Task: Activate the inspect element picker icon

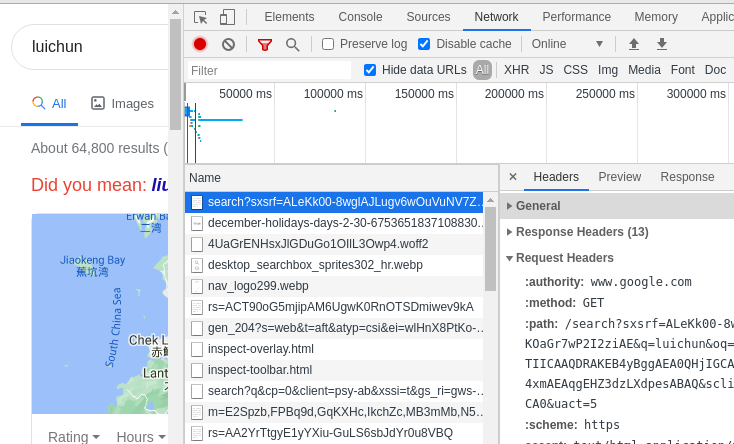Action: tap(201, 17)
